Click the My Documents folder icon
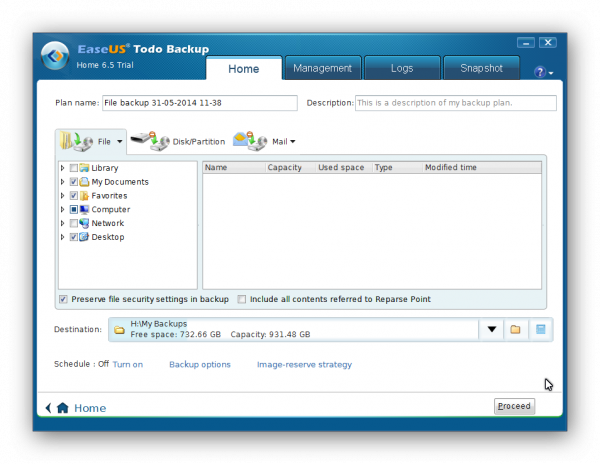 point(84,182)
